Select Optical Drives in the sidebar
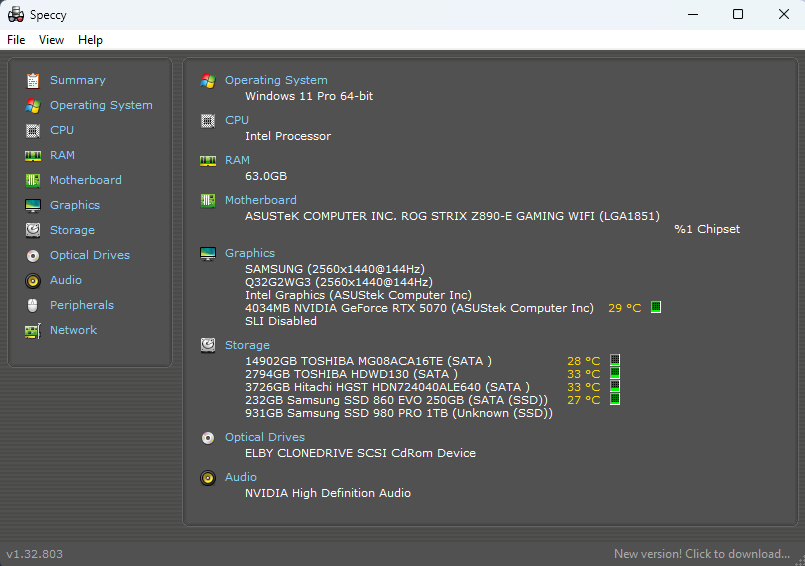The height and width of the screenshot is (566, 805). [90, 255]
